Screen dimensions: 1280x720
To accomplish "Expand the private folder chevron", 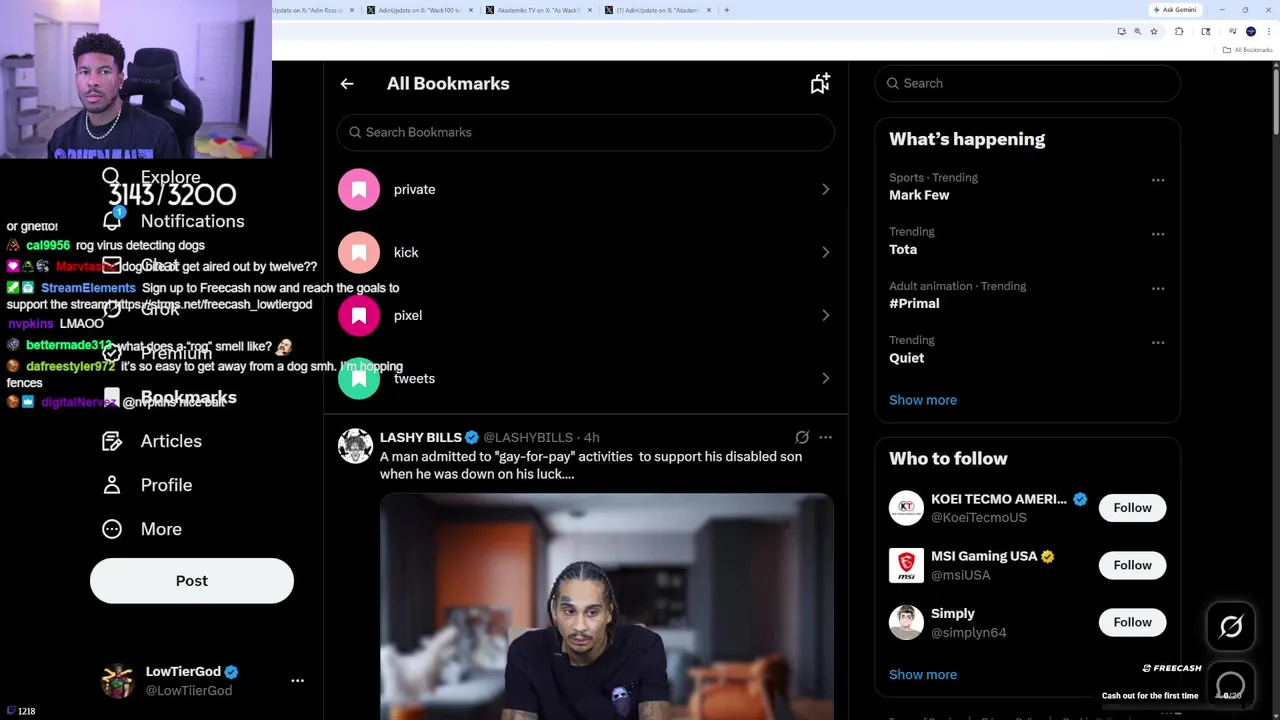I will coord(825,190).
